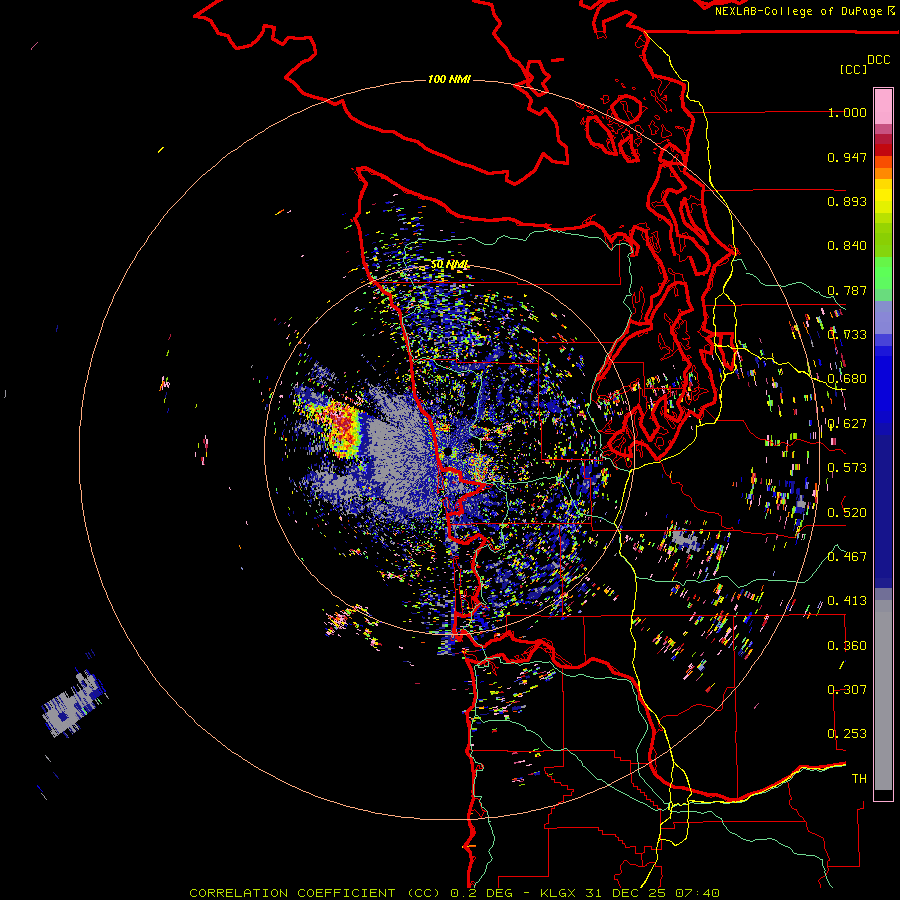Click the 0.2 DEG elevation angle text
This screenshot has width=900, height=900.
click(481, 893)
